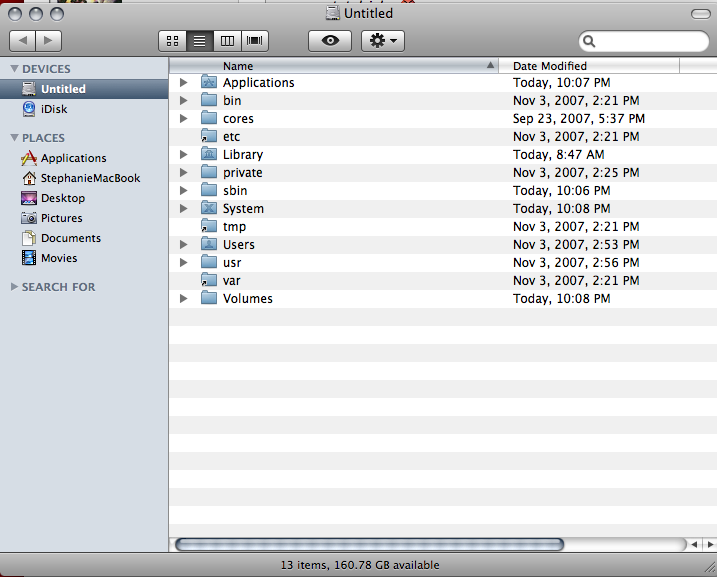717x577 pixels.
Task: Click the Library folder icon
Action: pos(209,154)
